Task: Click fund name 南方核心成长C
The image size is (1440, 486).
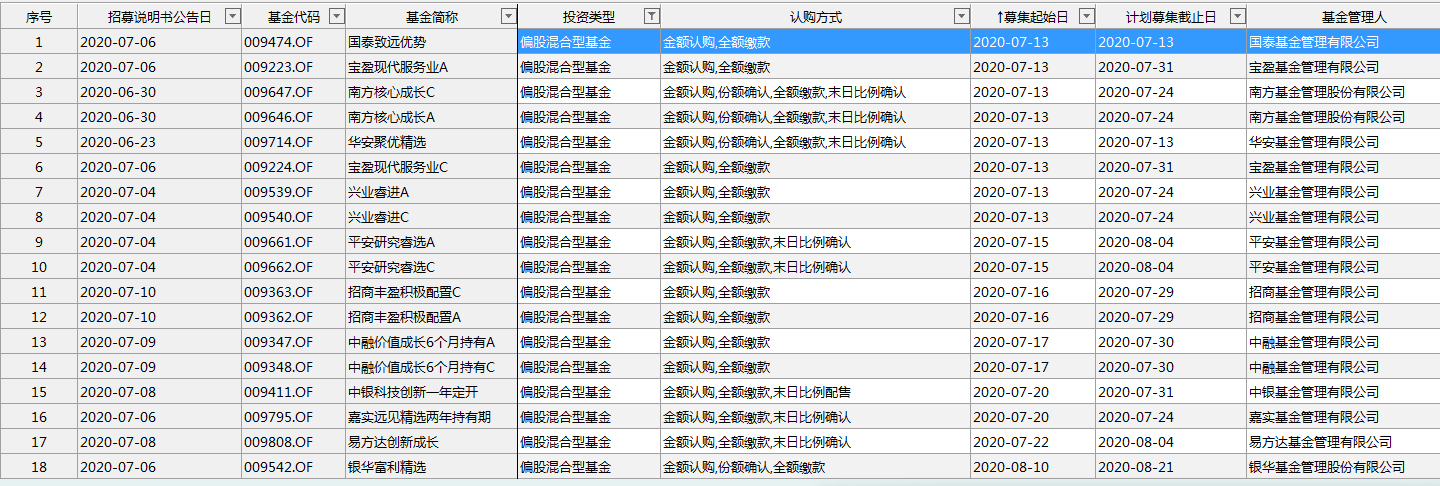Action: [x=392, y=92]
